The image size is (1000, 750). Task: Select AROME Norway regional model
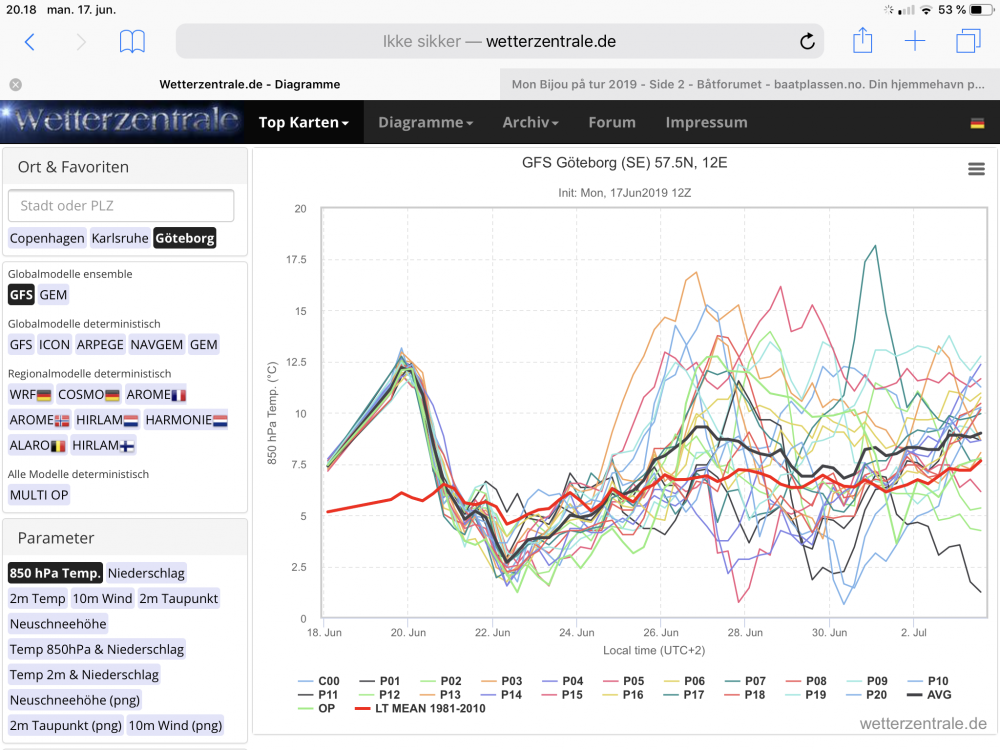coord(40,420)
